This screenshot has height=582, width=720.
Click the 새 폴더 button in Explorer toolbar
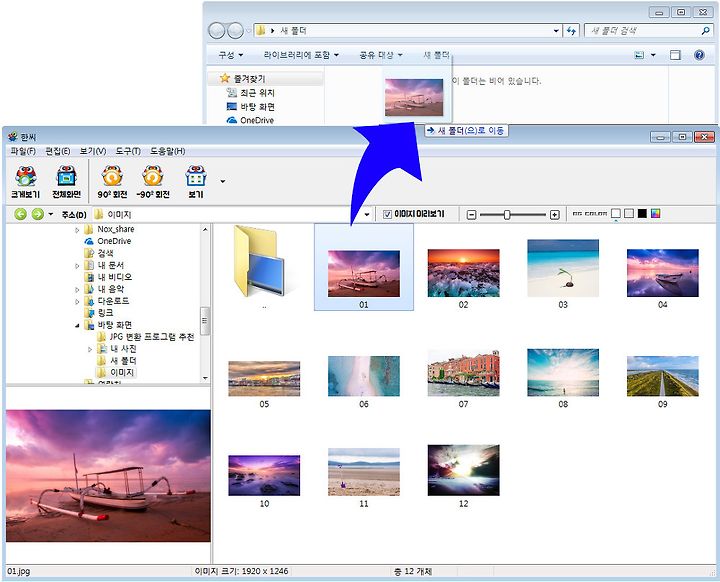[x=436, y=55]
